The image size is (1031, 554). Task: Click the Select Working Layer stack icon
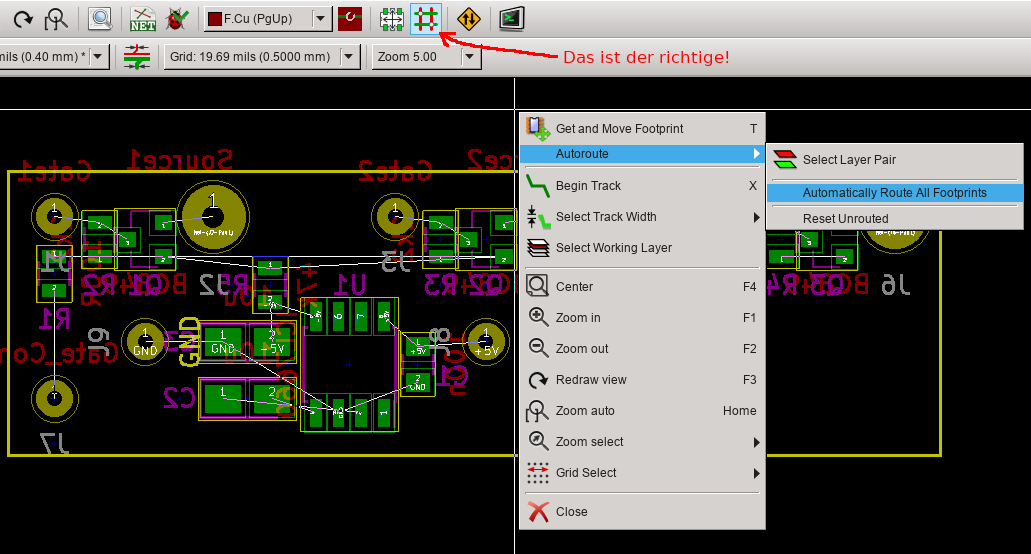click(538, 248)
